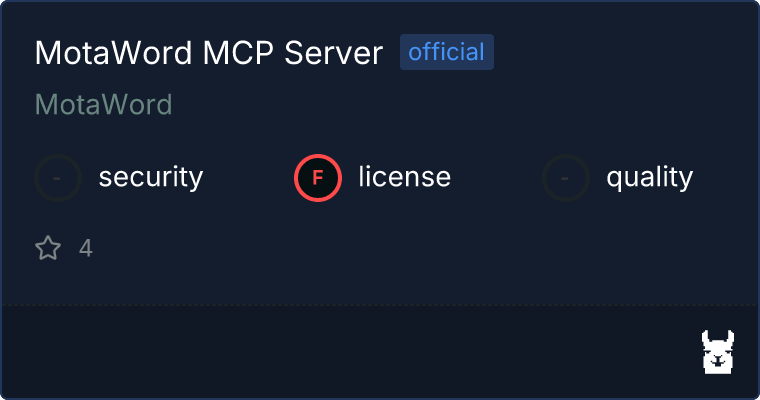Click the dash inside the security circle
The image size is (760, 400).
tap(57, 178)
